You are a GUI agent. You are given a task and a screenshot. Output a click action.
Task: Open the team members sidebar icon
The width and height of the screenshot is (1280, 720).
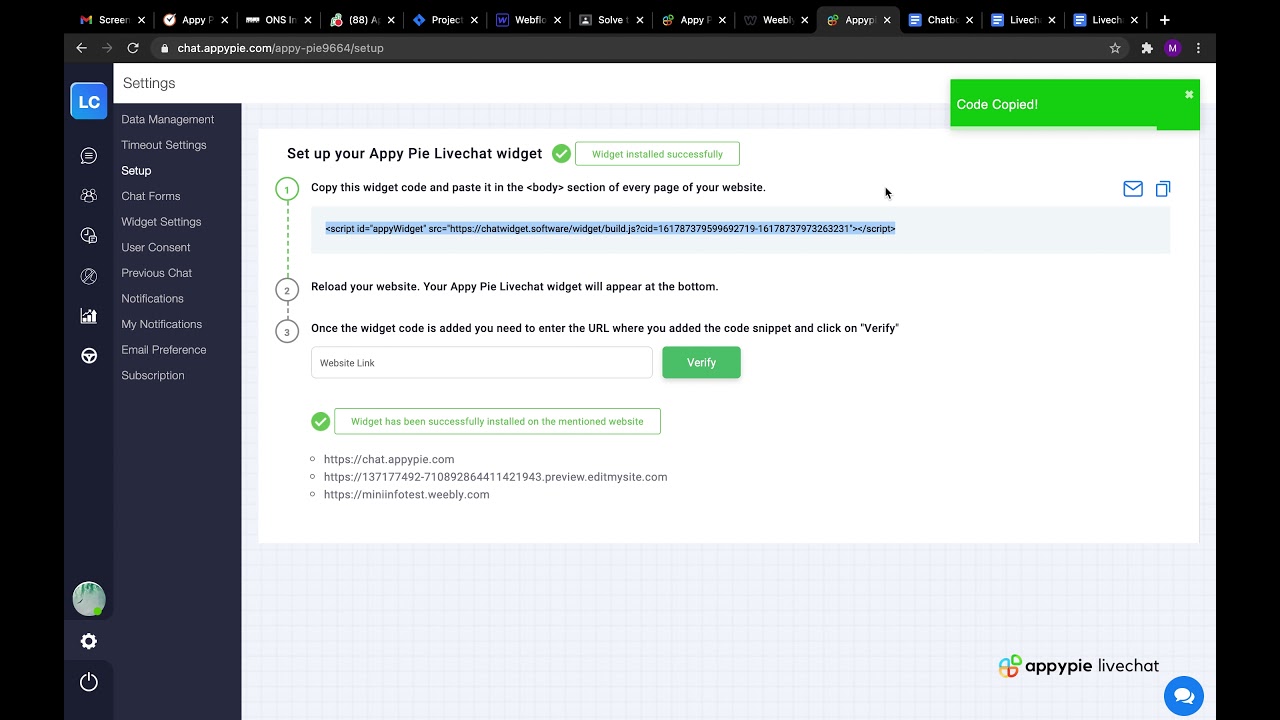coord(89,196)
